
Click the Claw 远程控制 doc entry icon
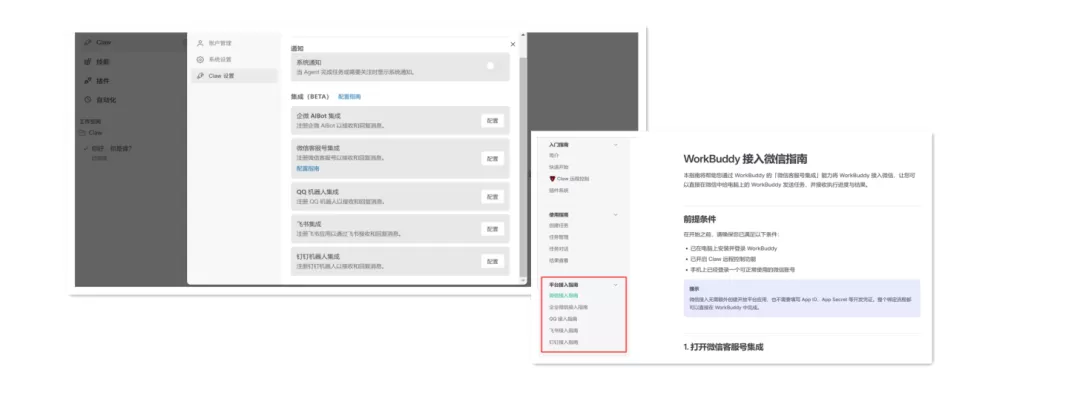point(552,178)
